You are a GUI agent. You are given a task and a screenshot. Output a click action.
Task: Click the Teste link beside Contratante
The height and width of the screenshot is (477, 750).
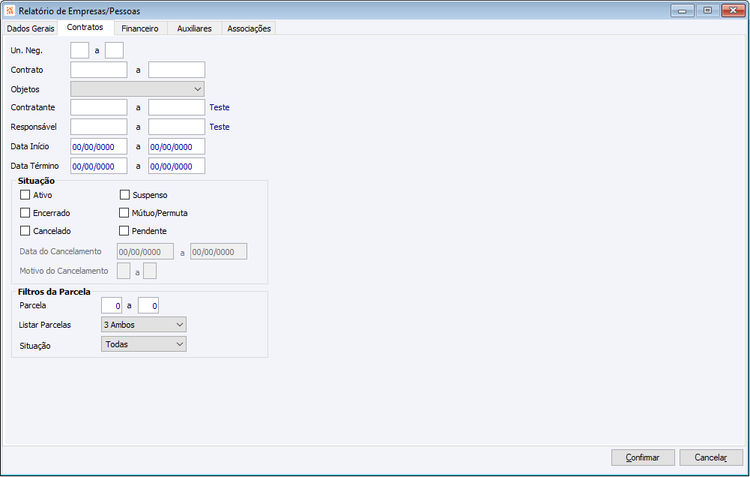219,107
